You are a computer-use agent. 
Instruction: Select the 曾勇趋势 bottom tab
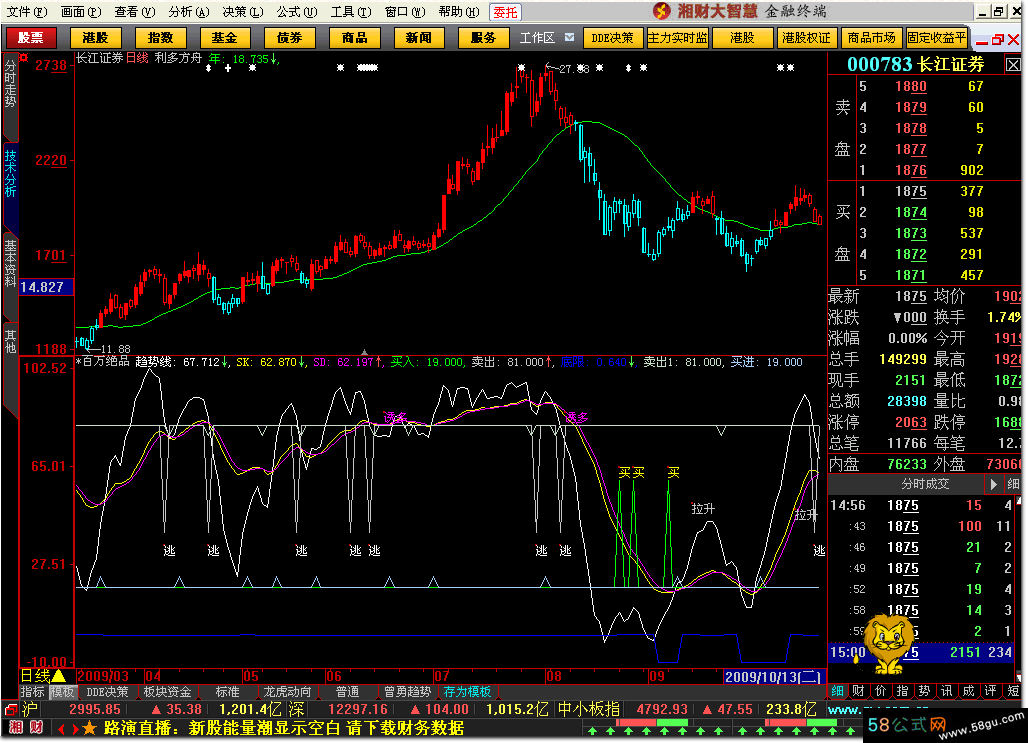[x=407, y=692]
